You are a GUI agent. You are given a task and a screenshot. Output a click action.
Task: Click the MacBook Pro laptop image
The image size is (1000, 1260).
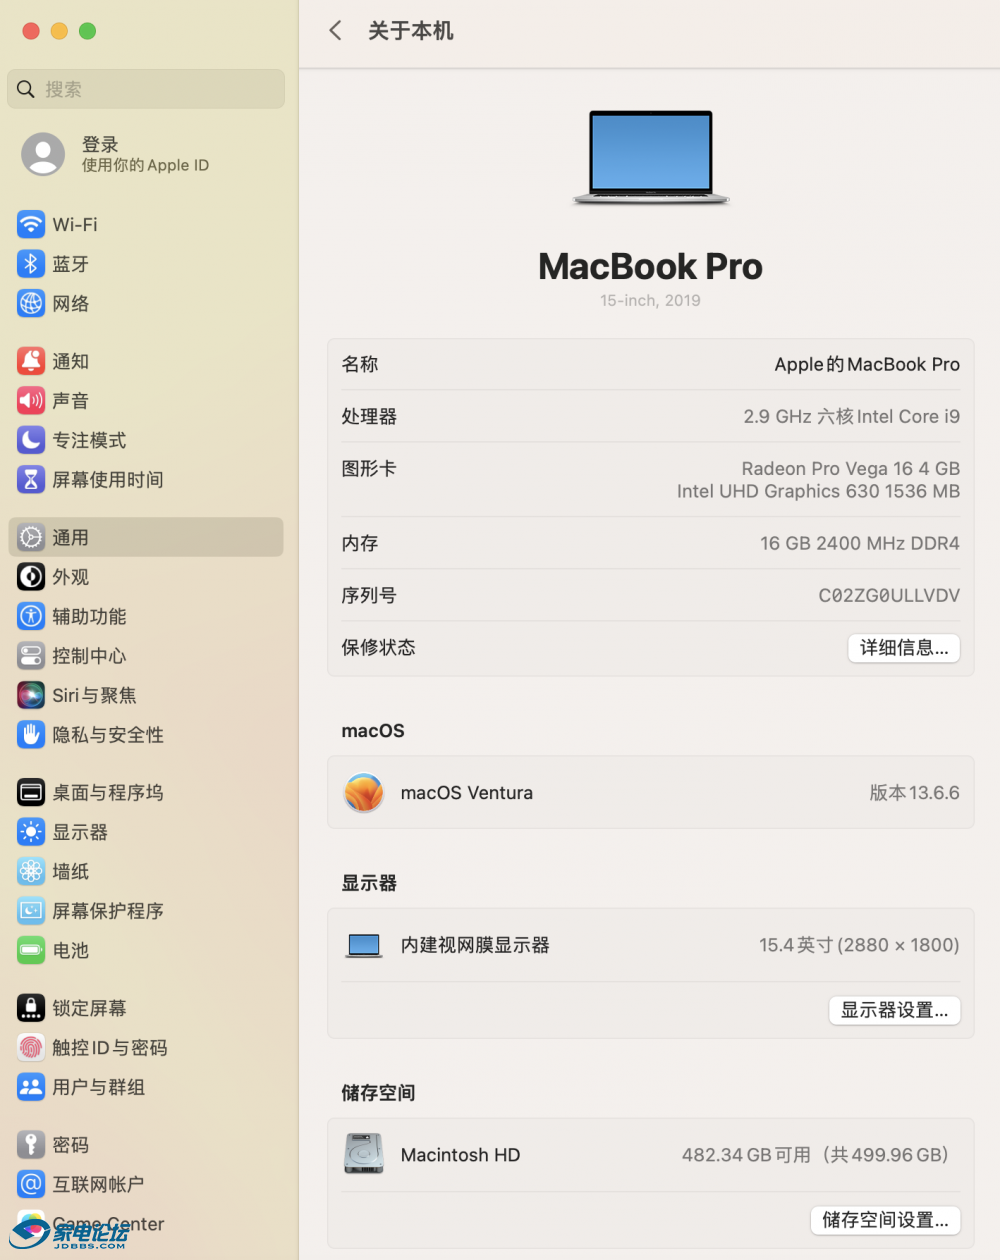(651, 158)
